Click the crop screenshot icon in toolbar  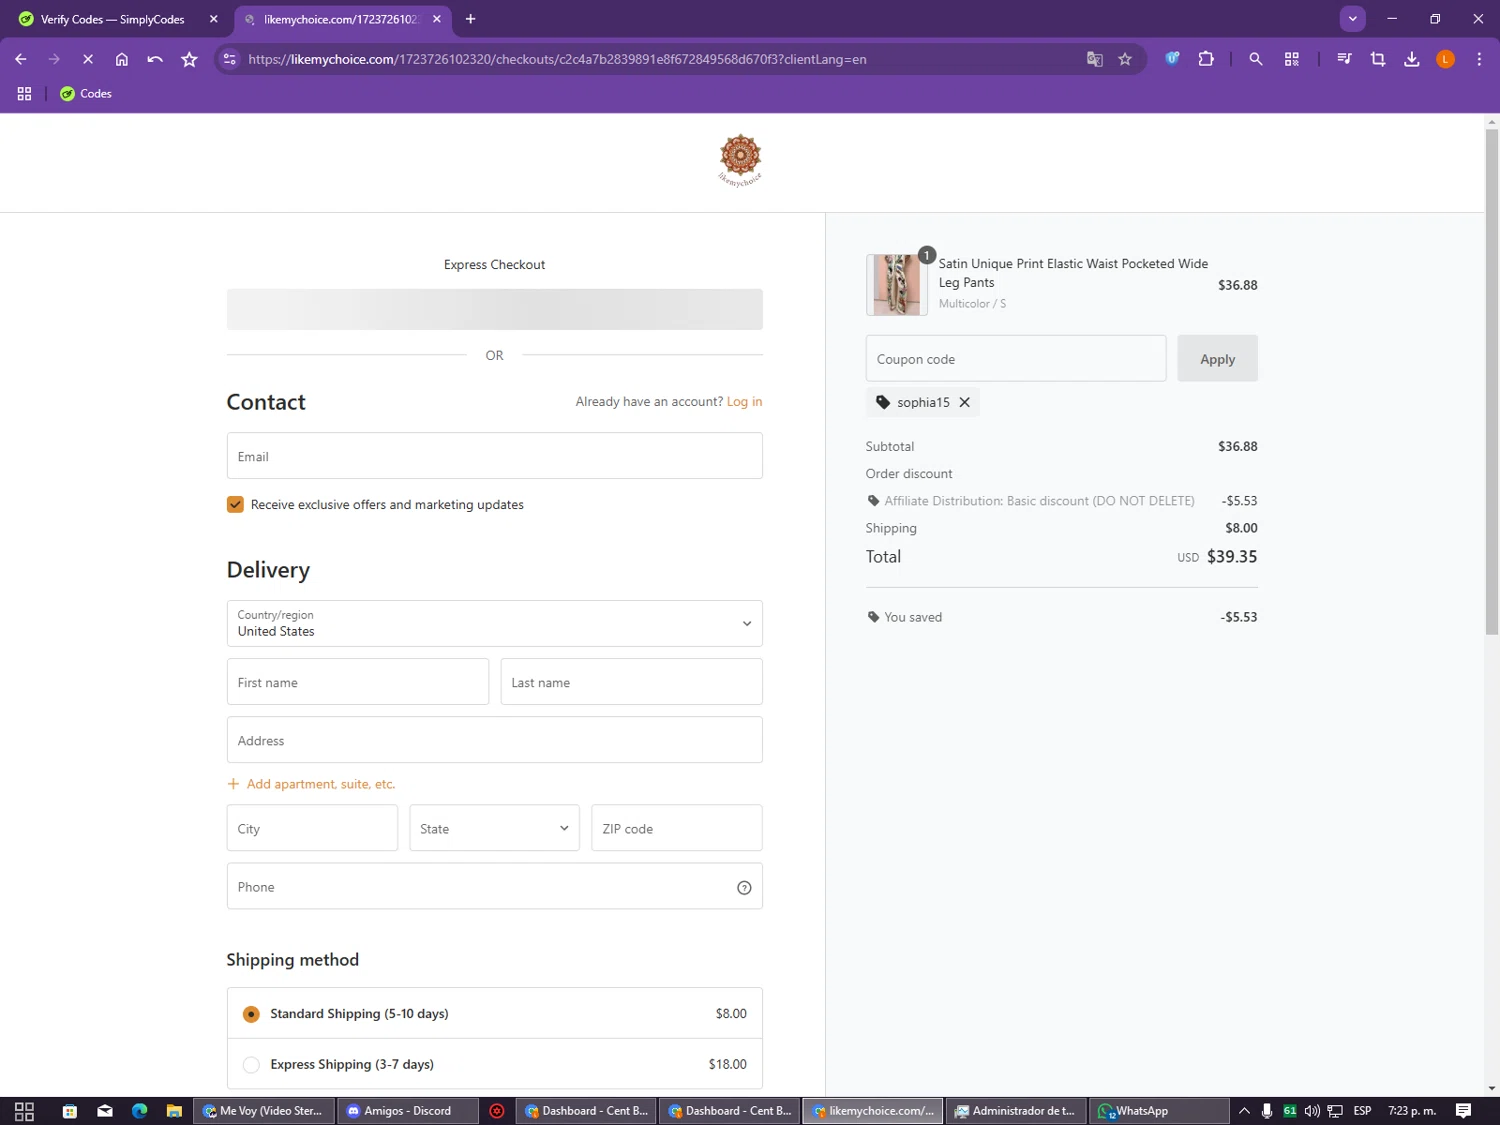1378,59
